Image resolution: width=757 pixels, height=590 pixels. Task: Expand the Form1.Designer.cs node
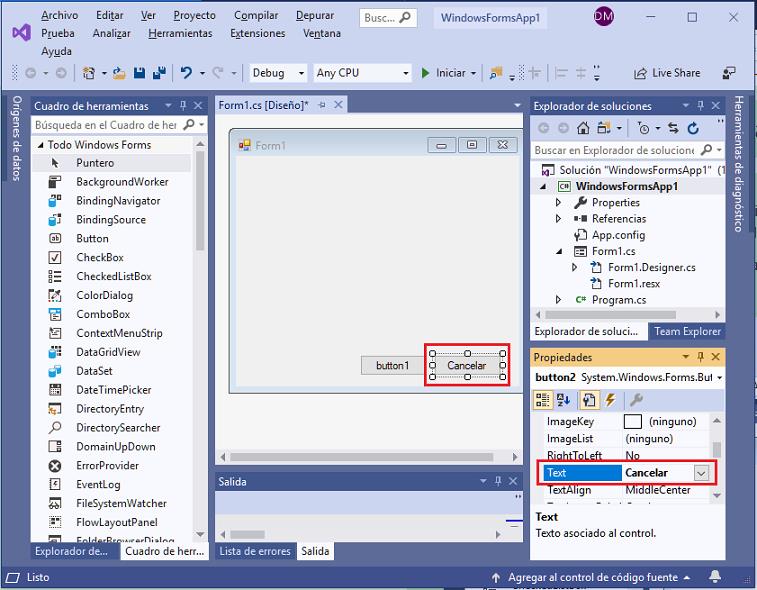[574, 267]
